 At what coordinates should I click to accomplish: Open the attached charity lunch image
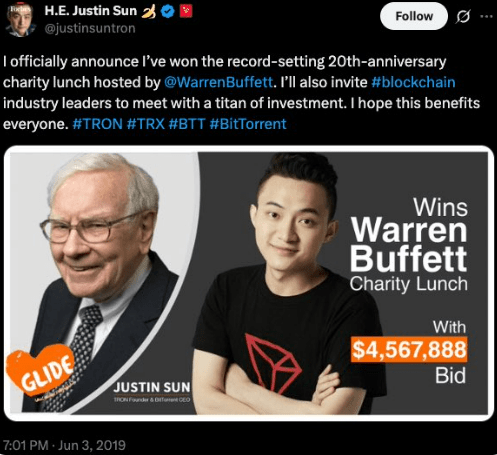[x=249, y=283]
